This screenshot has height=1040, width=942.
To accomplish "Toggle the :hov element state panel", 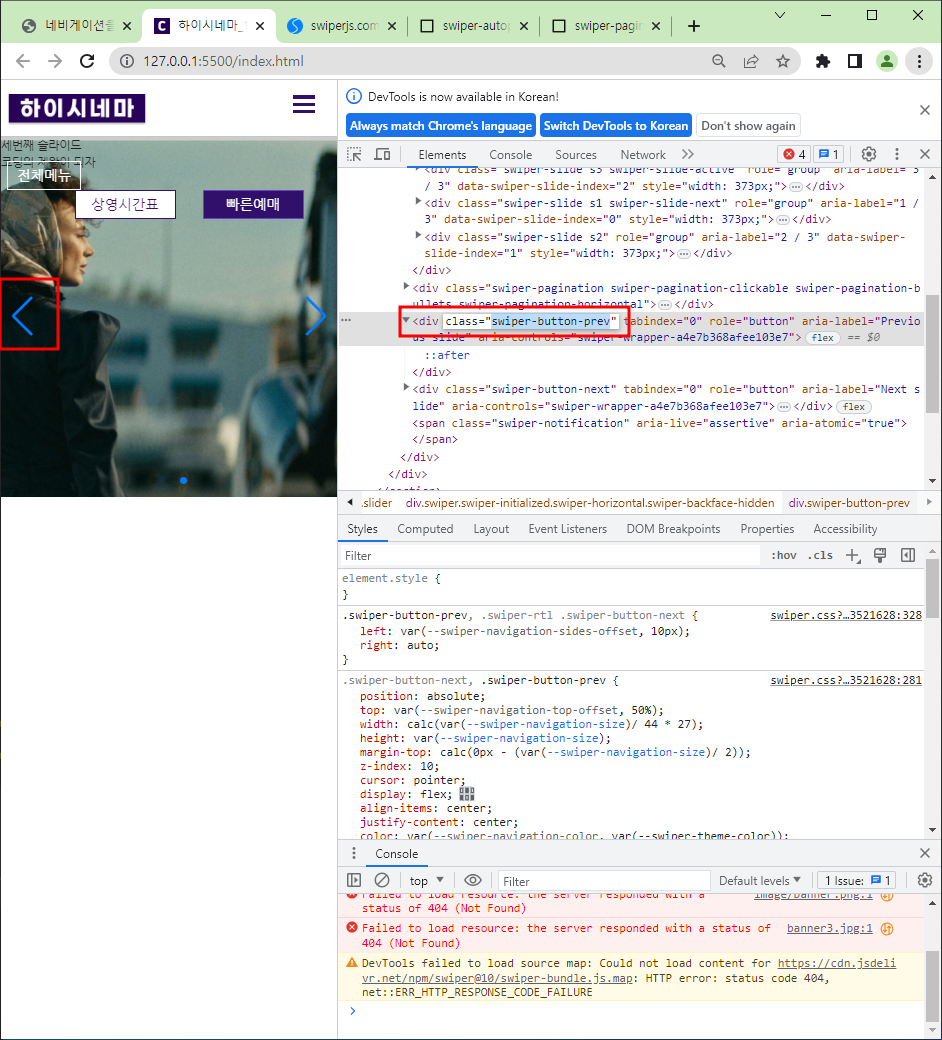I will click(783, 555).
